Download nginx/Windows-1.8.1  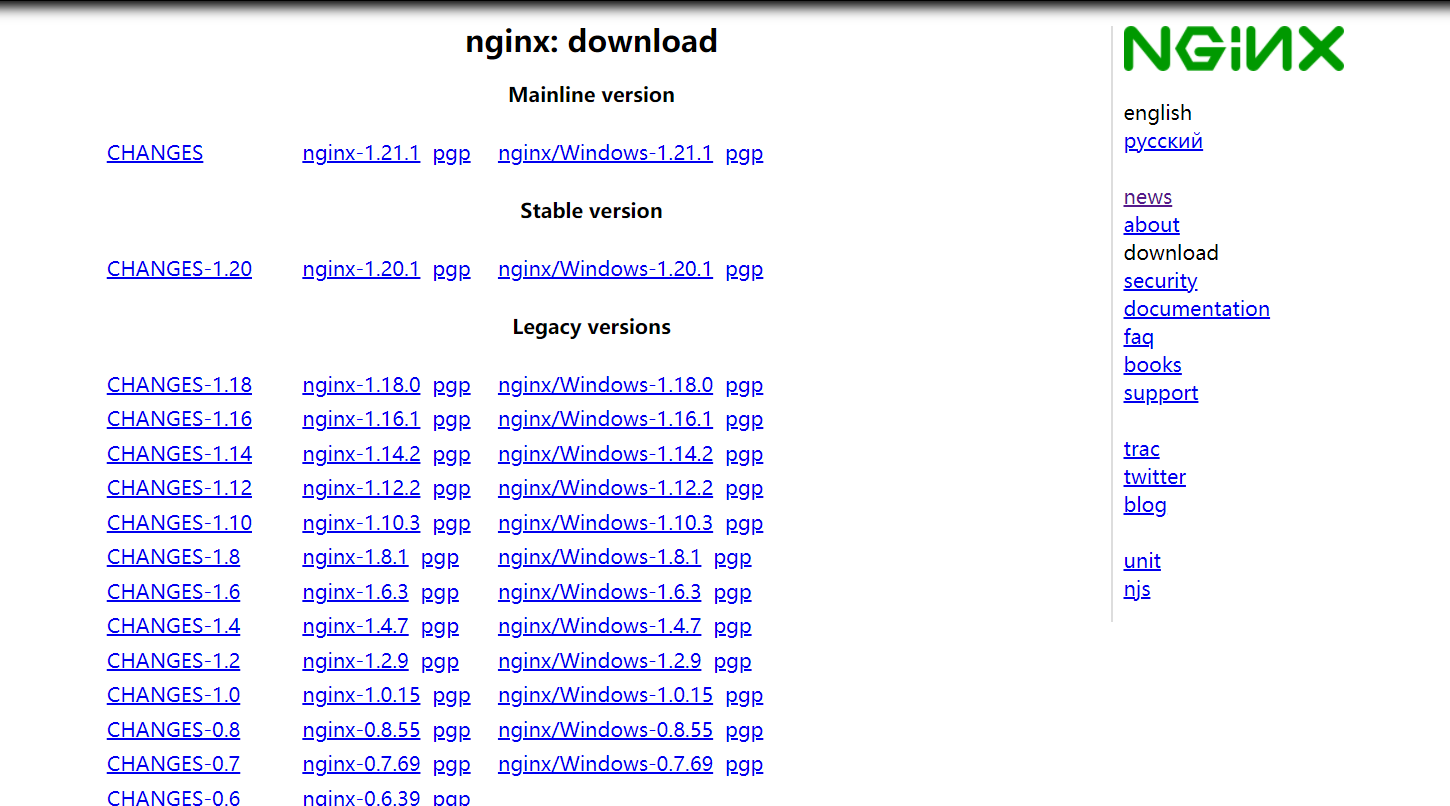[599, 557]
